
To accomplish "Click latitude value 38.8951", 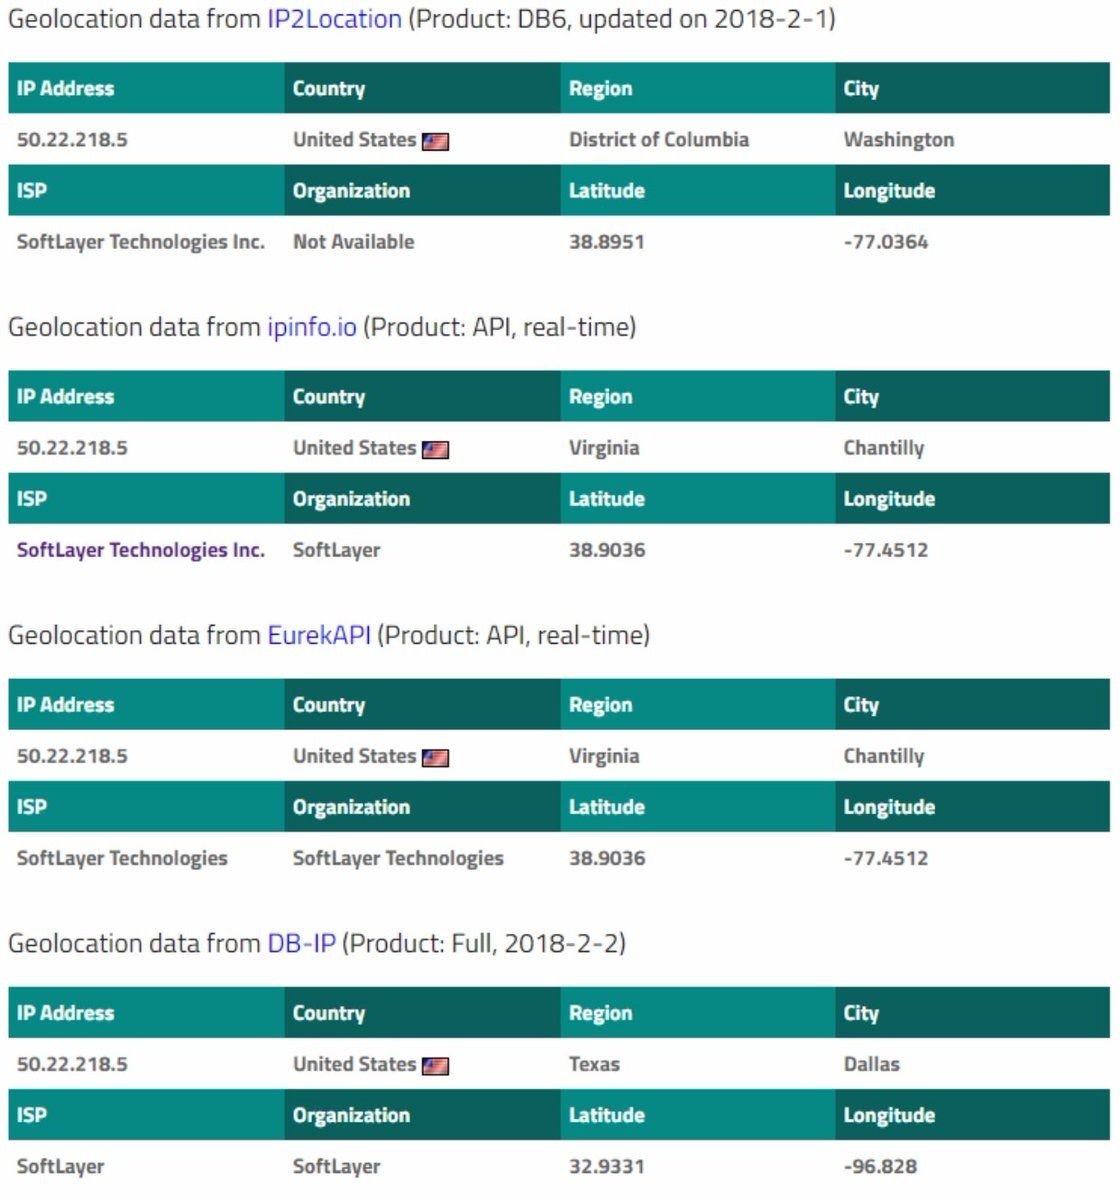I will (x=607, y=242).
